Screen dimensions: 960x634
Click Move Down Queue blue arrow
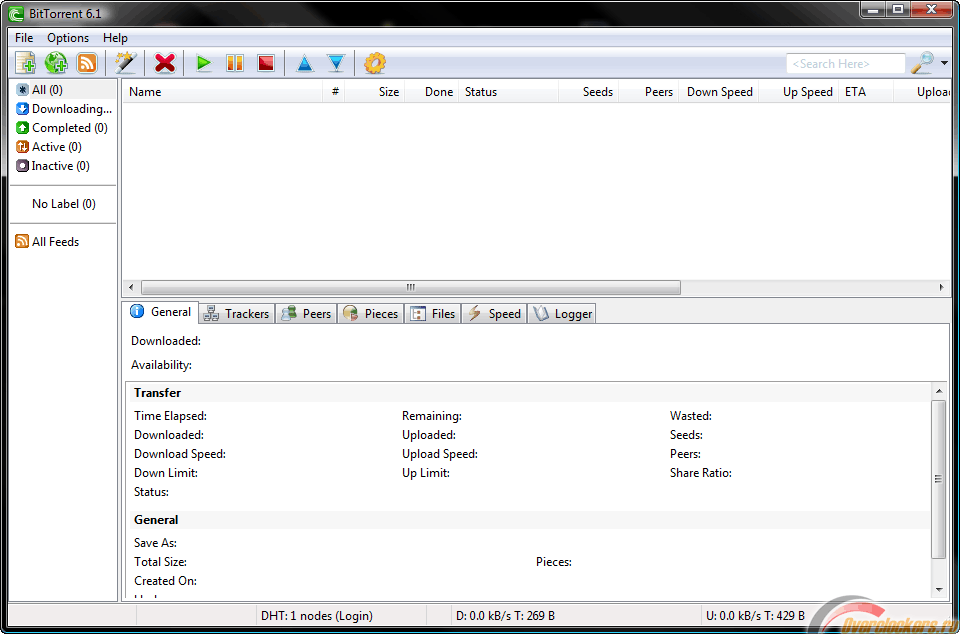click(336, 64)
